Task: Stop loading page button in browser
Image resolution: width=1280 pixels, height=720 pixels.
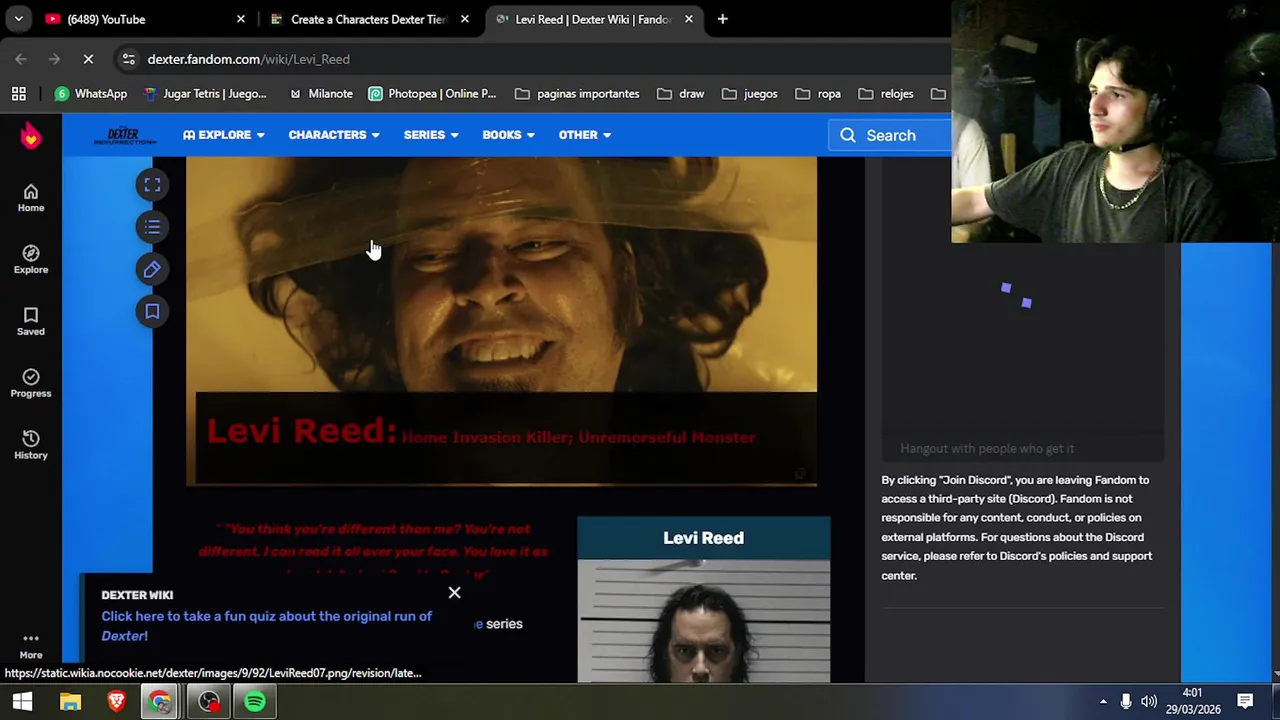Action: [x=88, y=59]
